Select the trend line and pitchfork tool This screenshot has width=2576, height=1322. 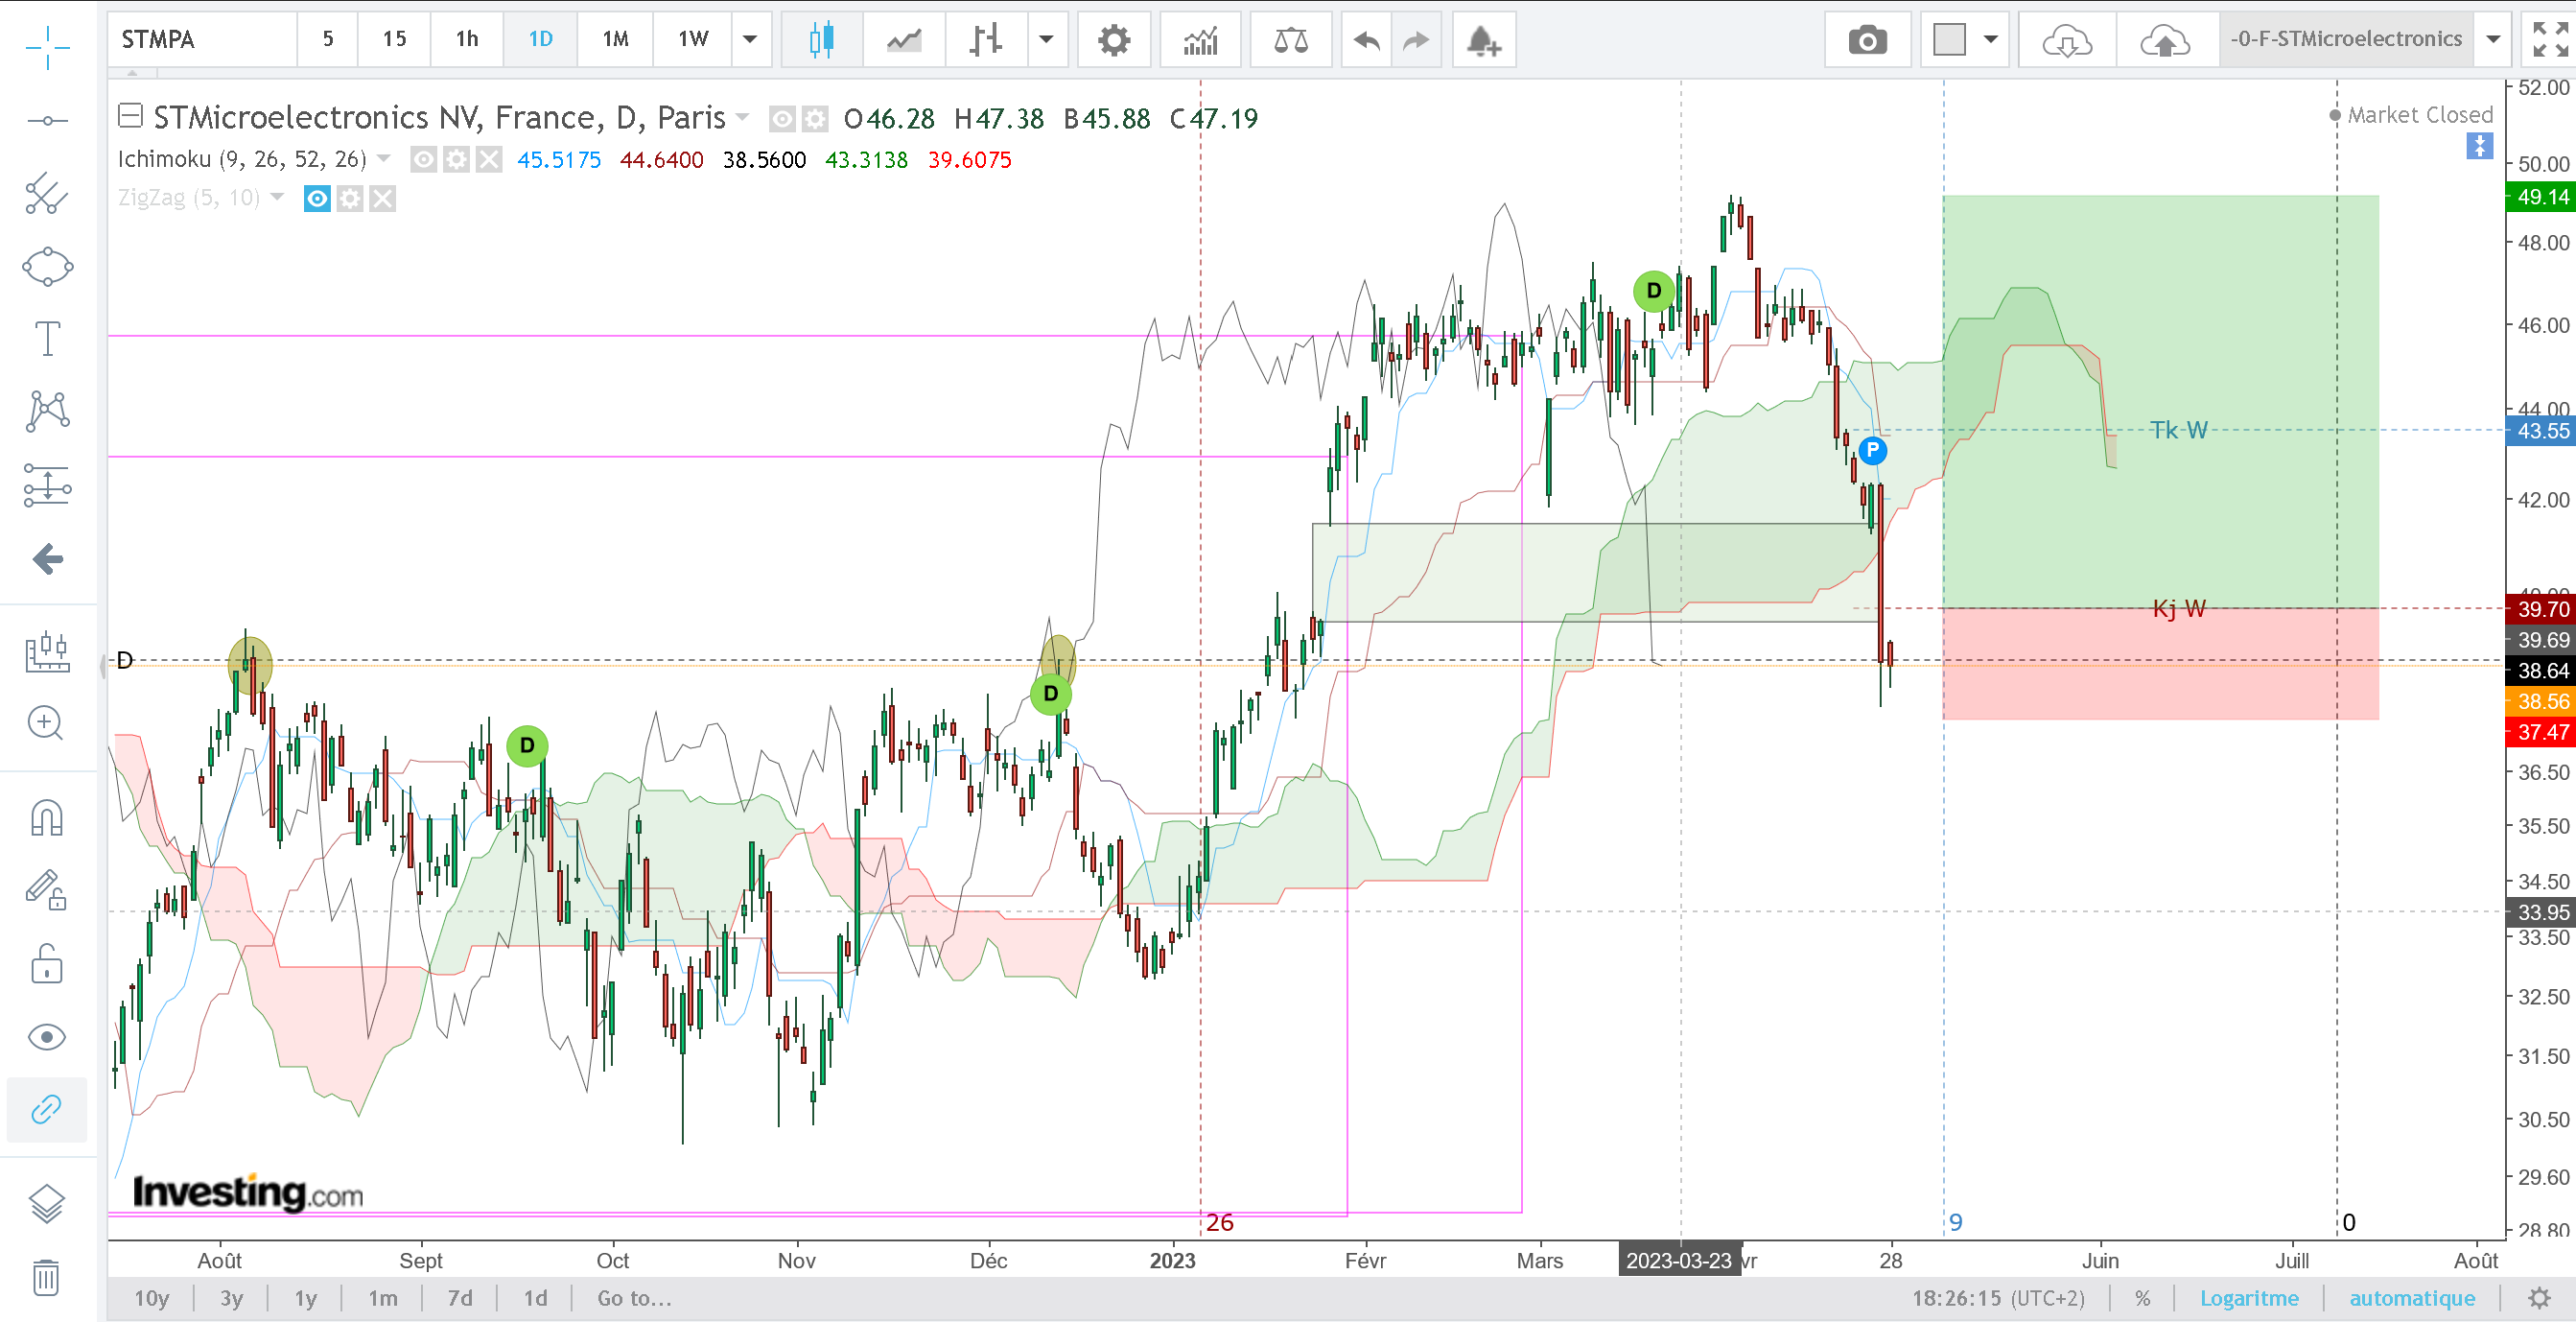click(47, 194)
